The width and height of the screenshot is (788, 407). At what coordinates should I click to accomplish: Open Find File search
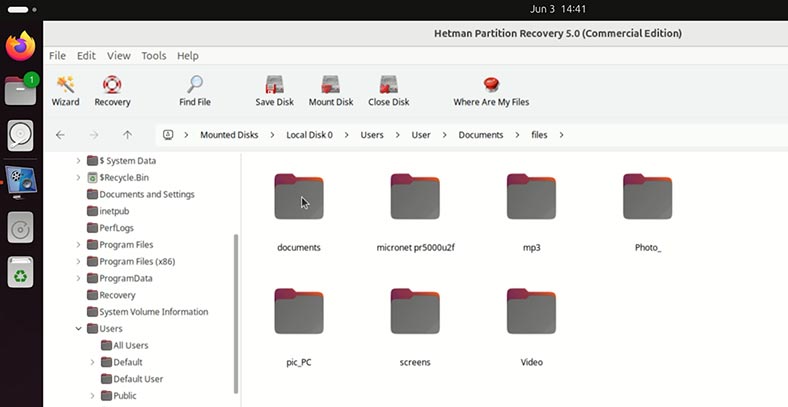pos(194,91)
